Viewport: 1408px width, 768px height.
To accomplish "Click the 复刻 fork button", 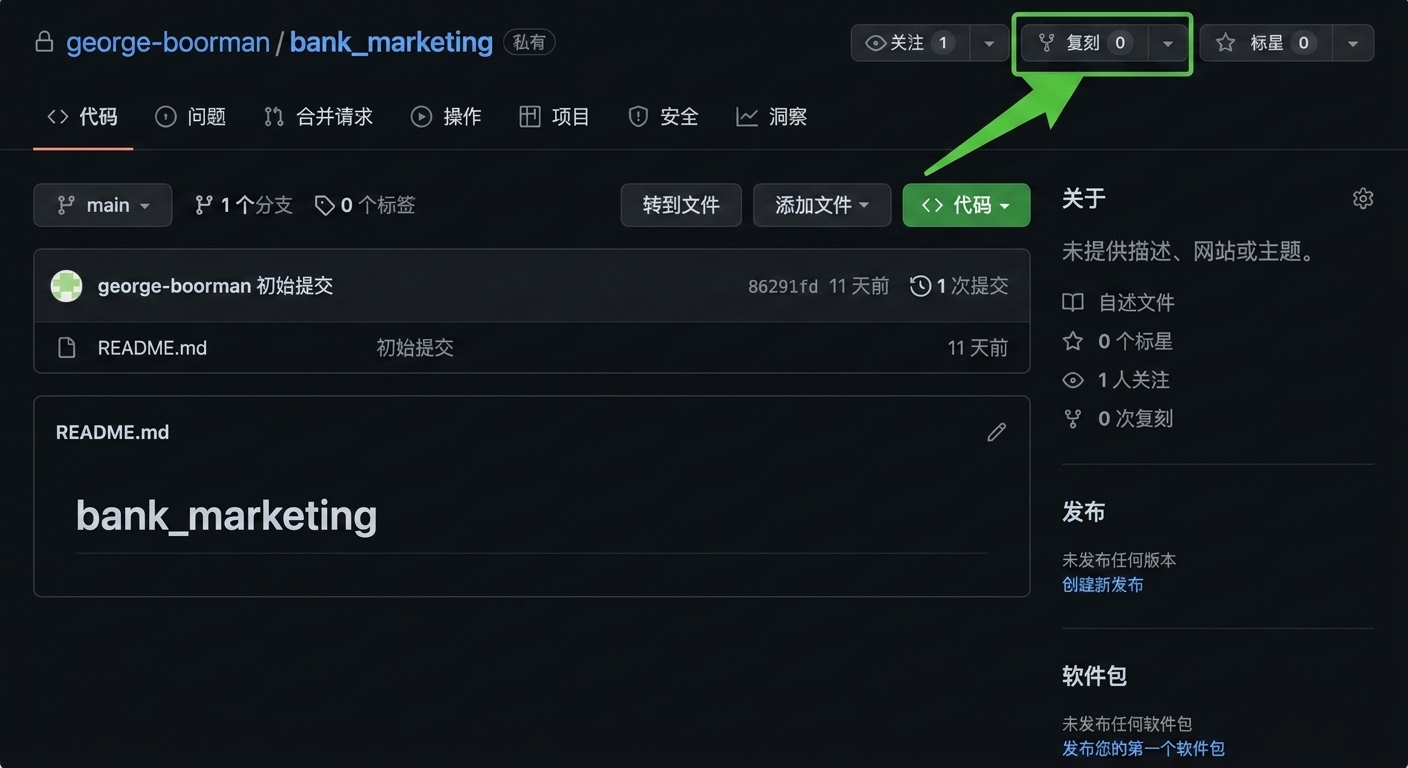I will click(x=1084, y=43).
